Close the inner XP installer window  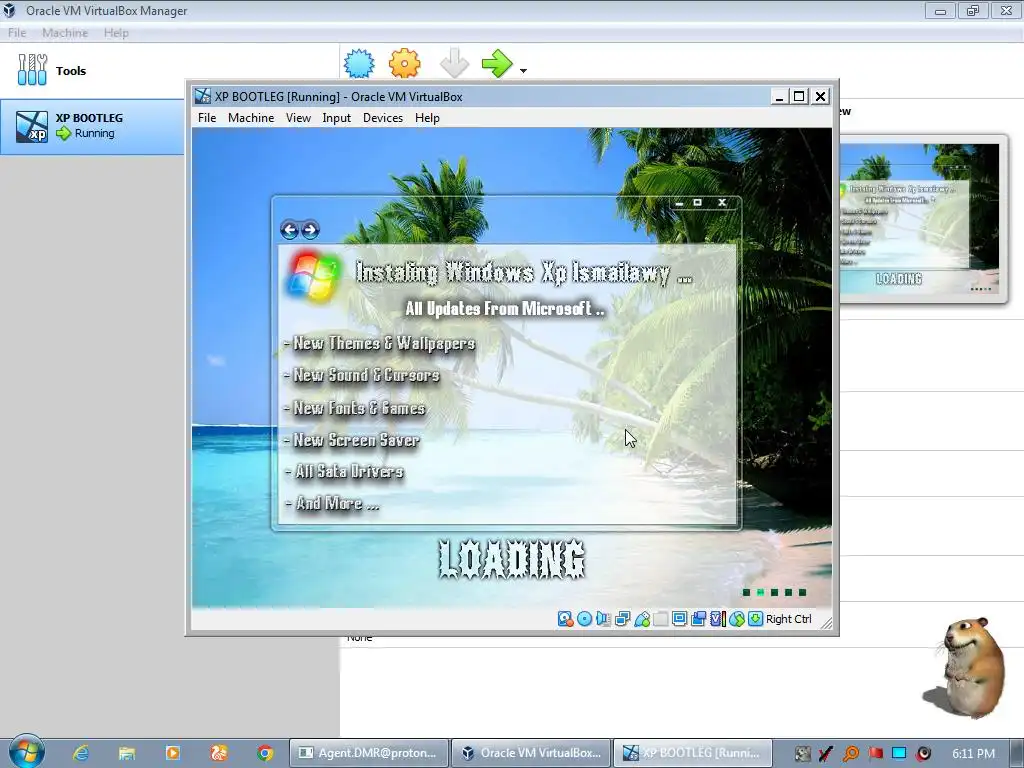click(x=722, y=203)
